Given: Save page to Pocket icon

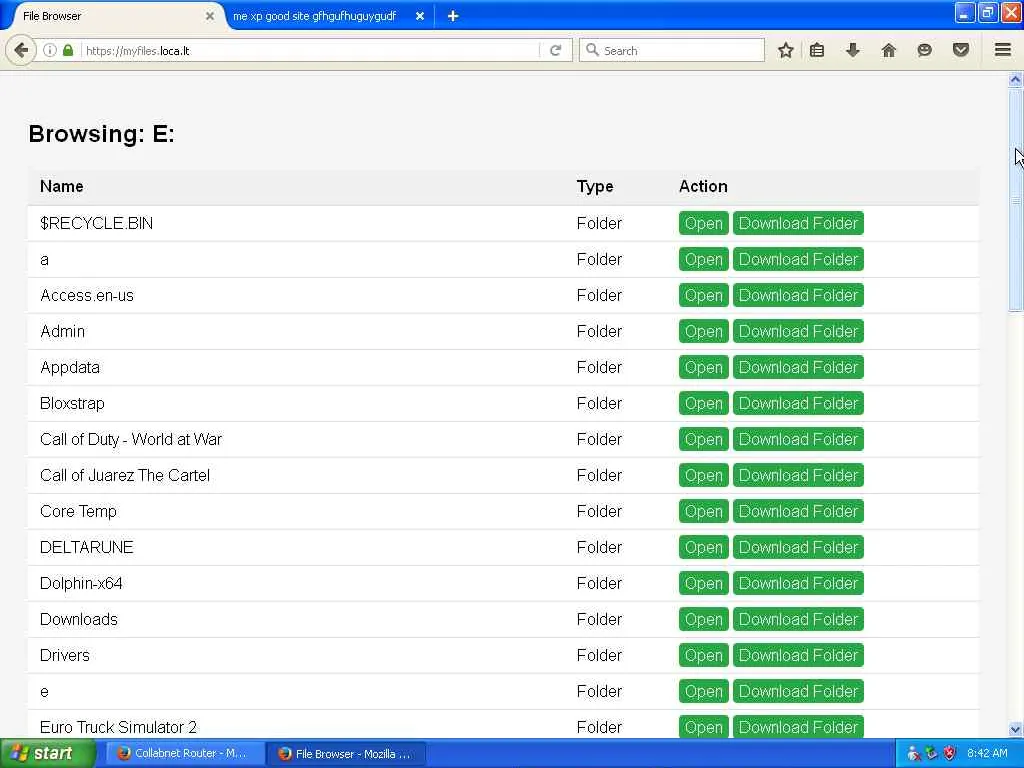Looking at the screenshot, I should pyautogui.click(x=961, y=50).
